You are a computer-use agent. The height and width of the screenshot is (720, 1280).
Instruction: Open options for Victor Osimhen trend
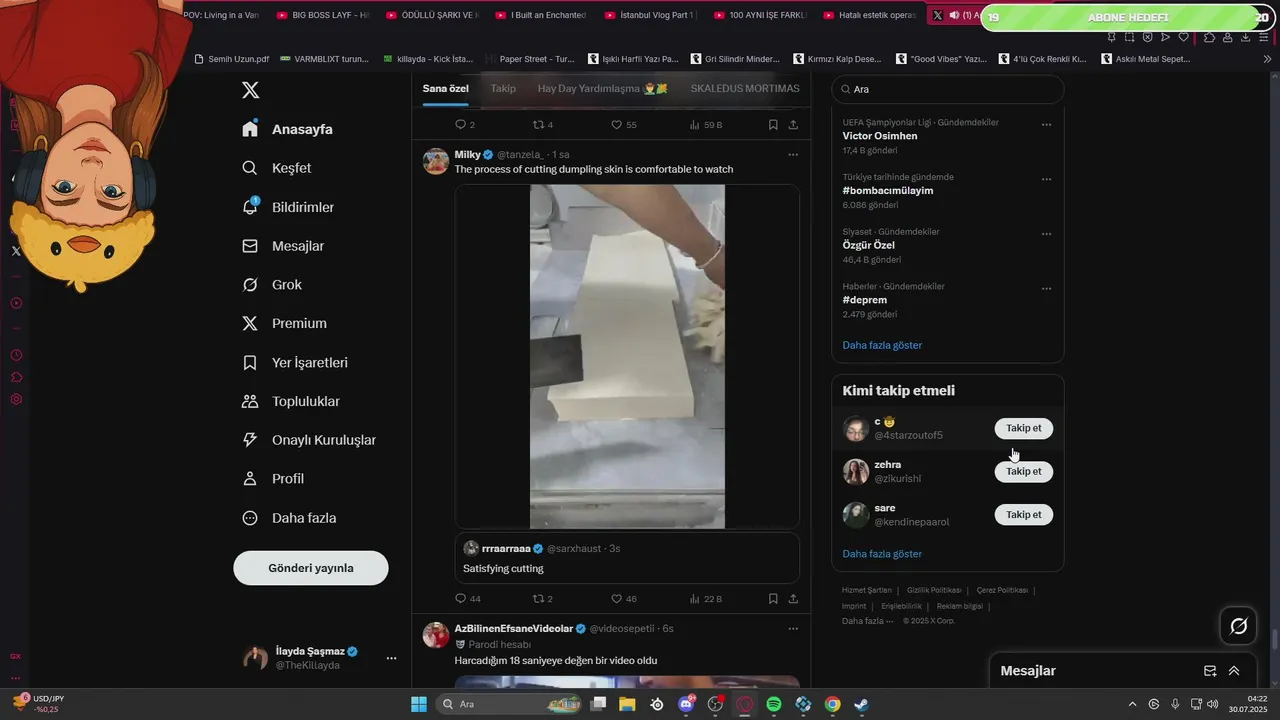click(1046, 125)
